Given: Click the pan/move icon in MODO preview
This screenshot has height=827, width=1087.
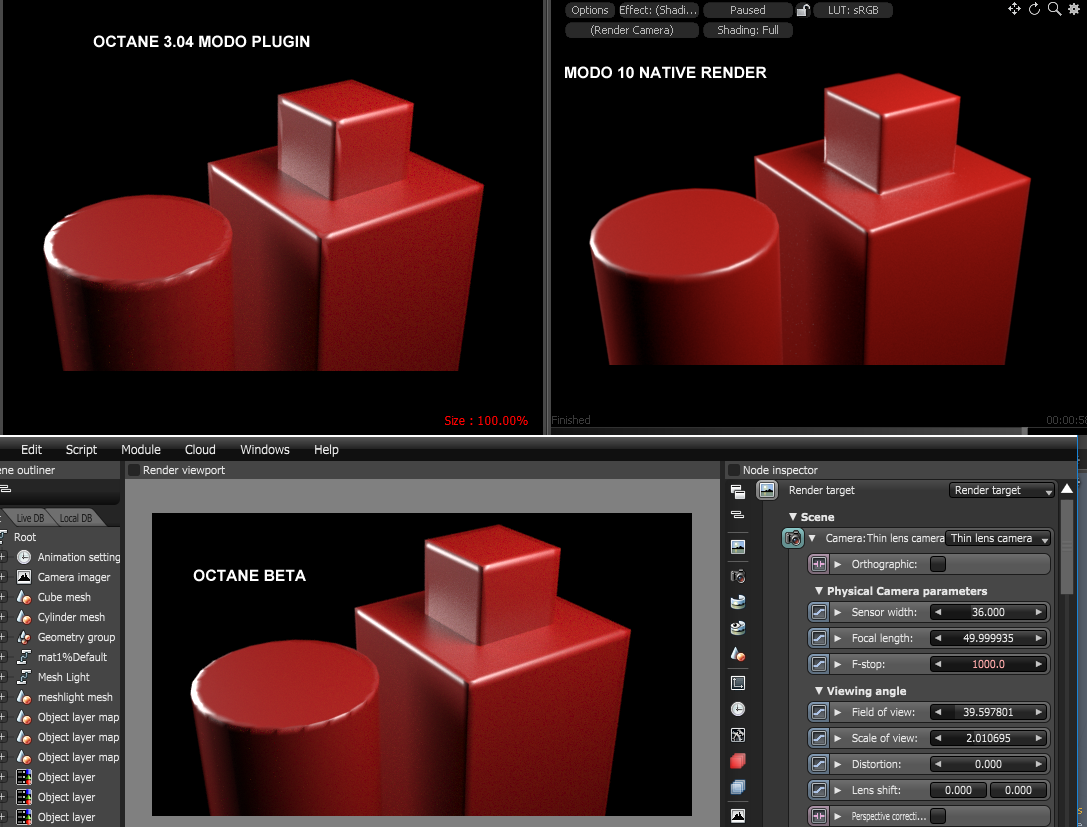Looking at the screenshot, I should (1014, 9).
